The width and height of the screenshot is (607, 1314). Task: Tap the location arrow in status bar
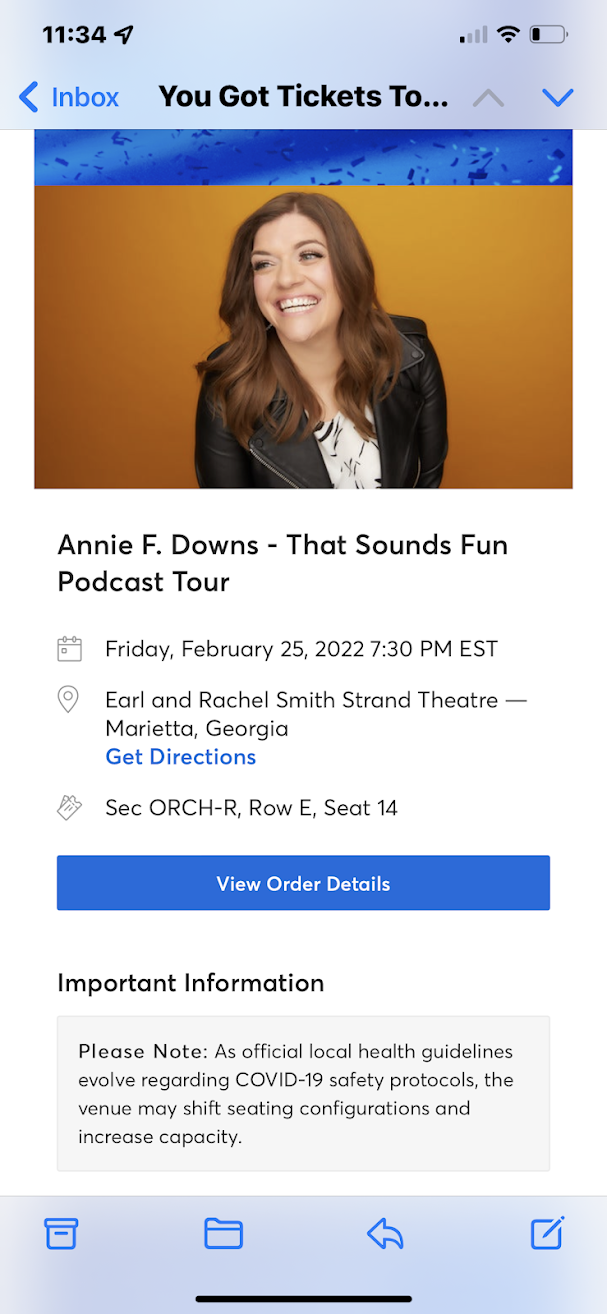click(x=124, y=35)
